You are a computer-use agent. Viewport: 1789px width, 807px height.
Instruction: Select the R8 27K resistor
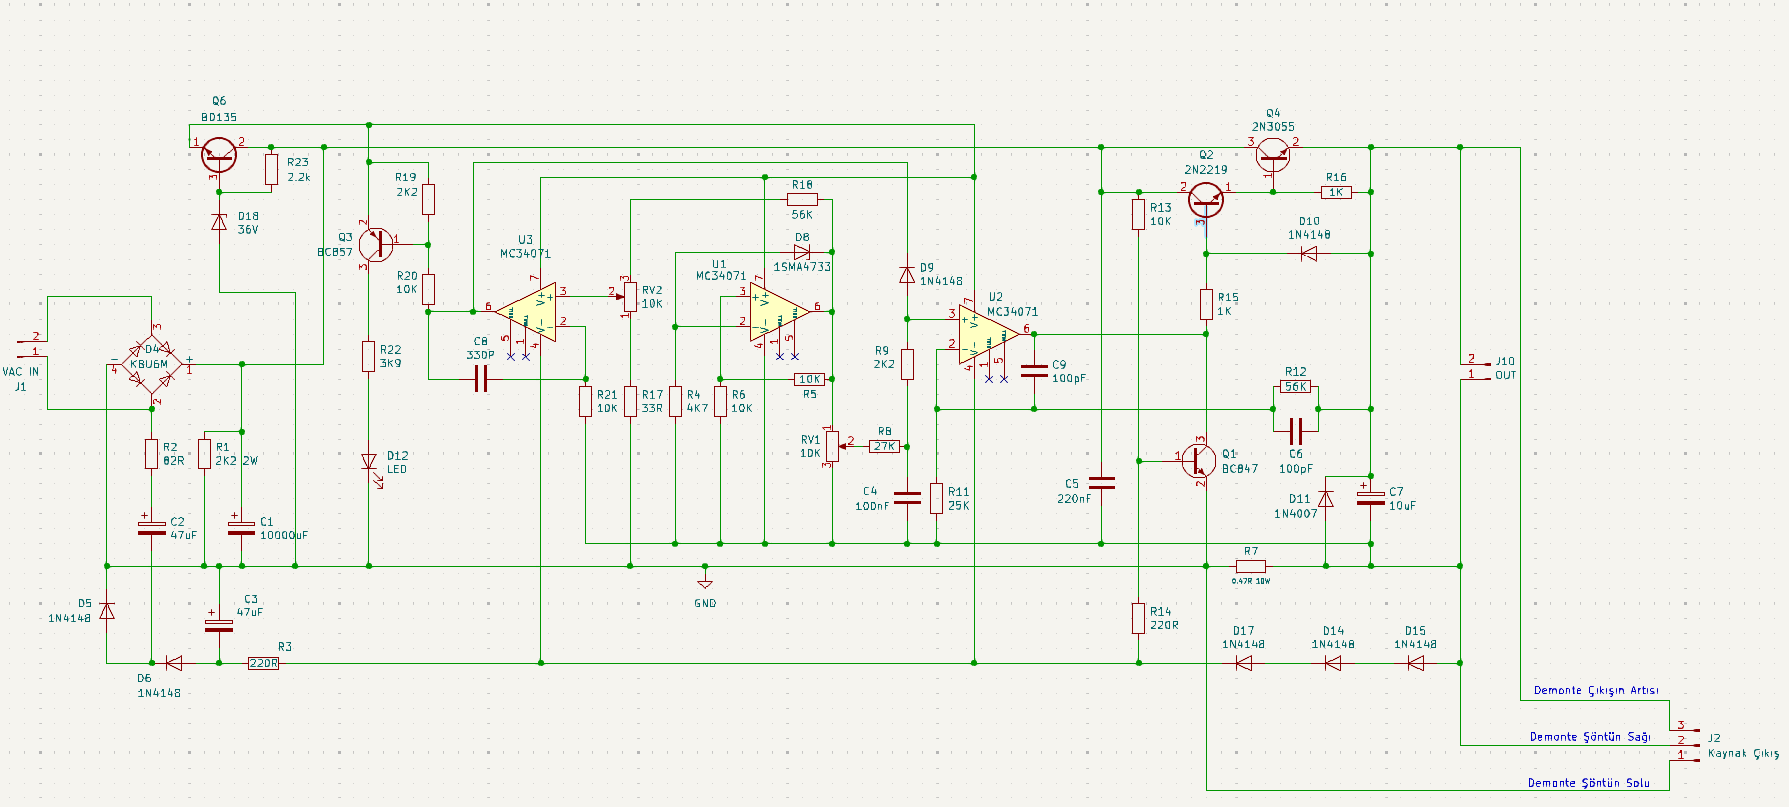[x=884, y=446]
